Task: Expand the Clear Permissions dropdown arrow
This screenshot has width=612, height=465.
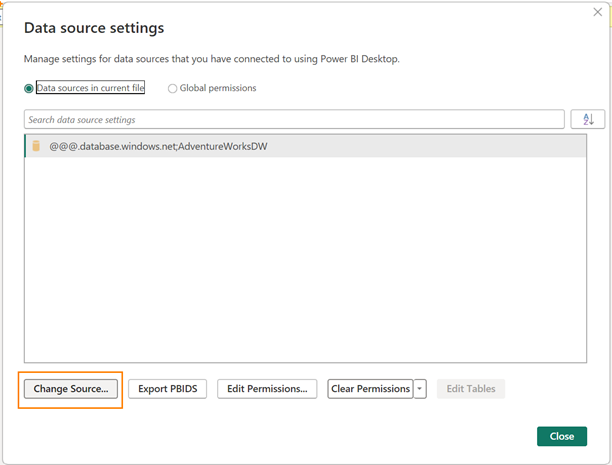Action: [420, 389]
